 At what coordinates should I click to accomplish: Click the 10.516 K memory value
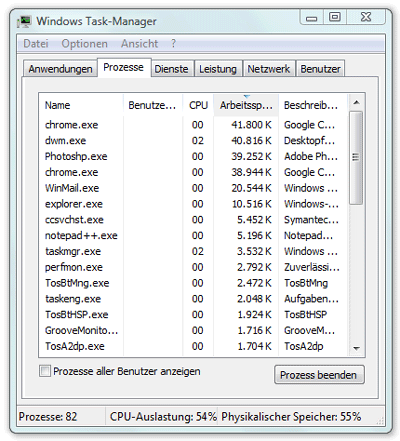coord(252,204)
